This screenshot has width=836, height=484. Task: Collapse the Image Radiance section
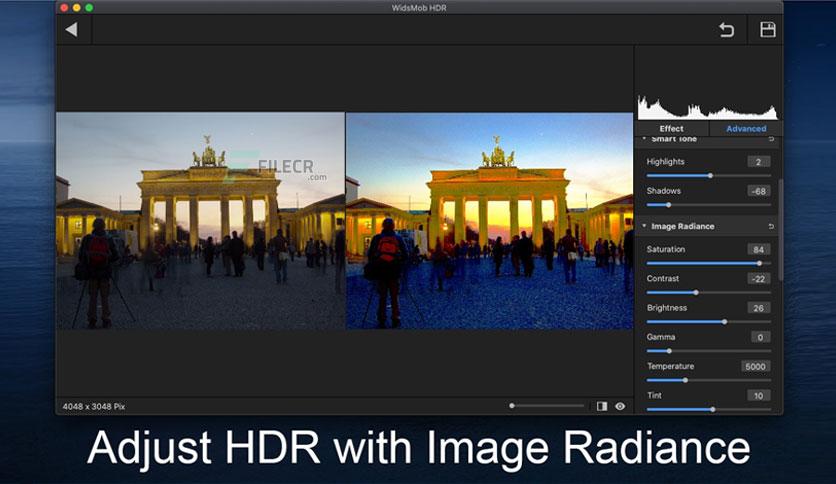click(644, 226)
